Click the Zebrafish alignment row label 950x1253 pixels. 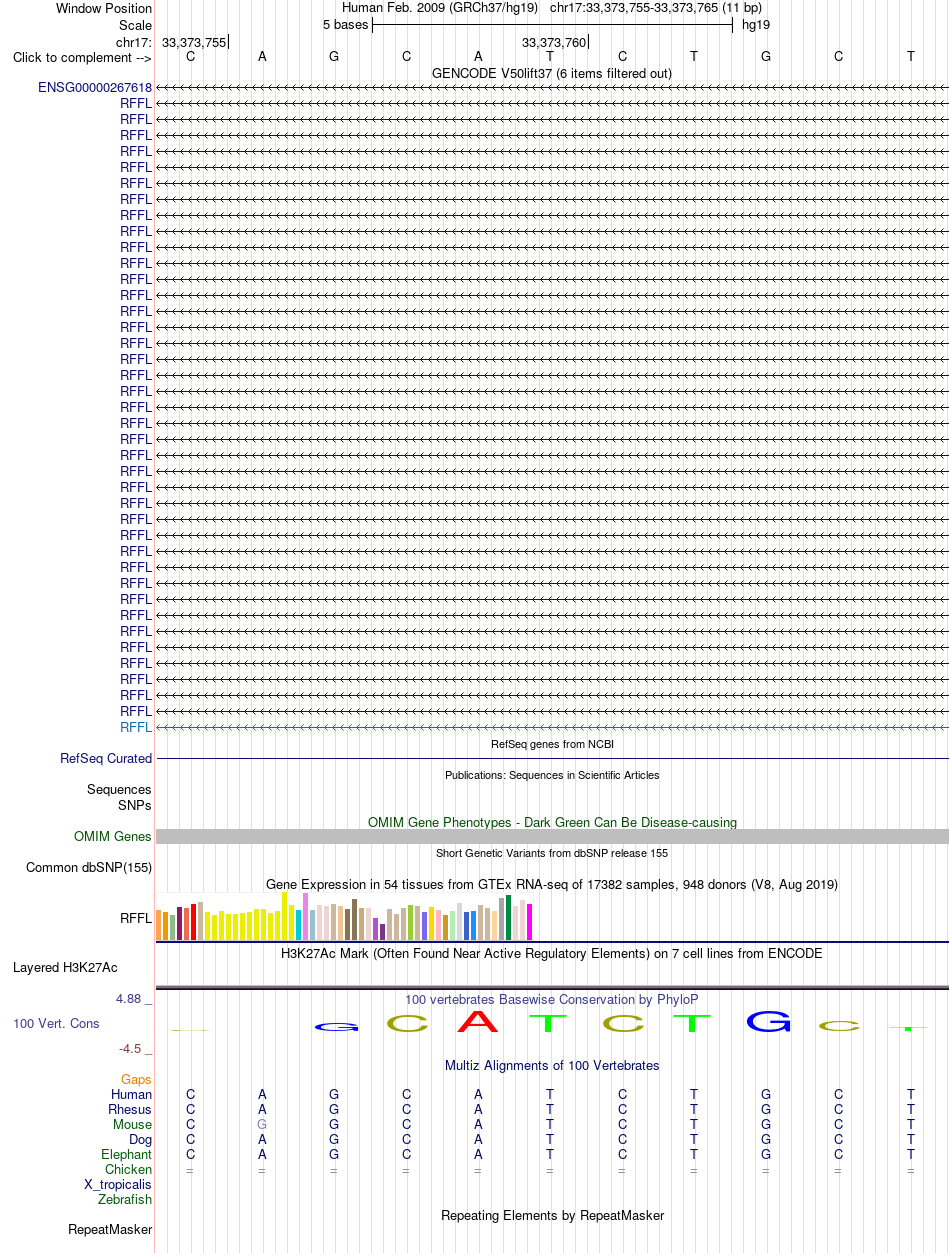[x=125, y=1200]
